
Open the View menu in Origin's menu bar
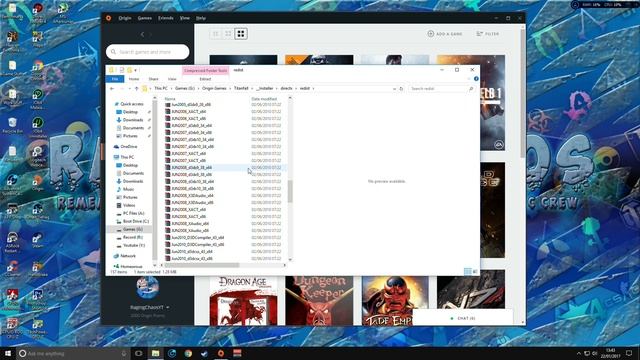pos(185,18)
